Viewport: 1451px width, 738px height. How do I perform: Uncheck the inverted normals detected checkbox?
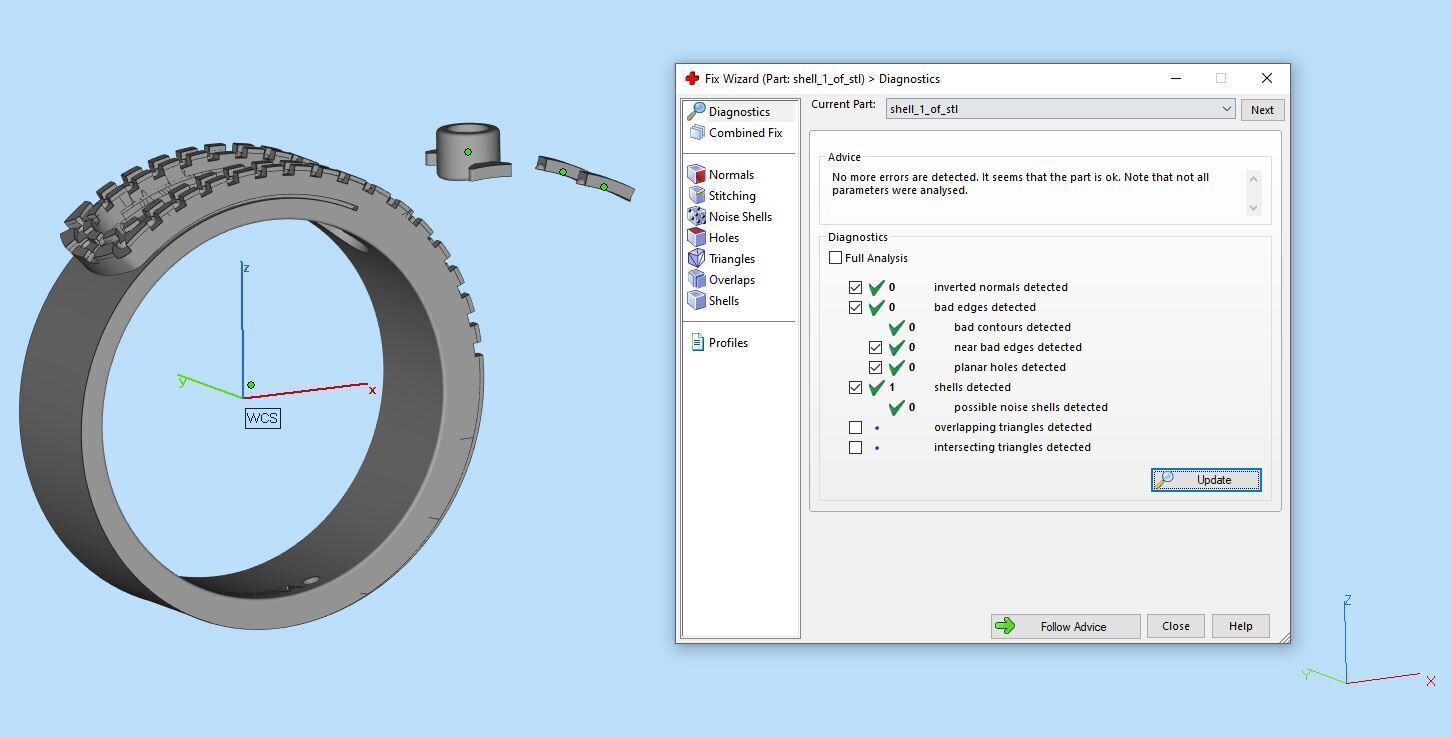tap(855, 287)
